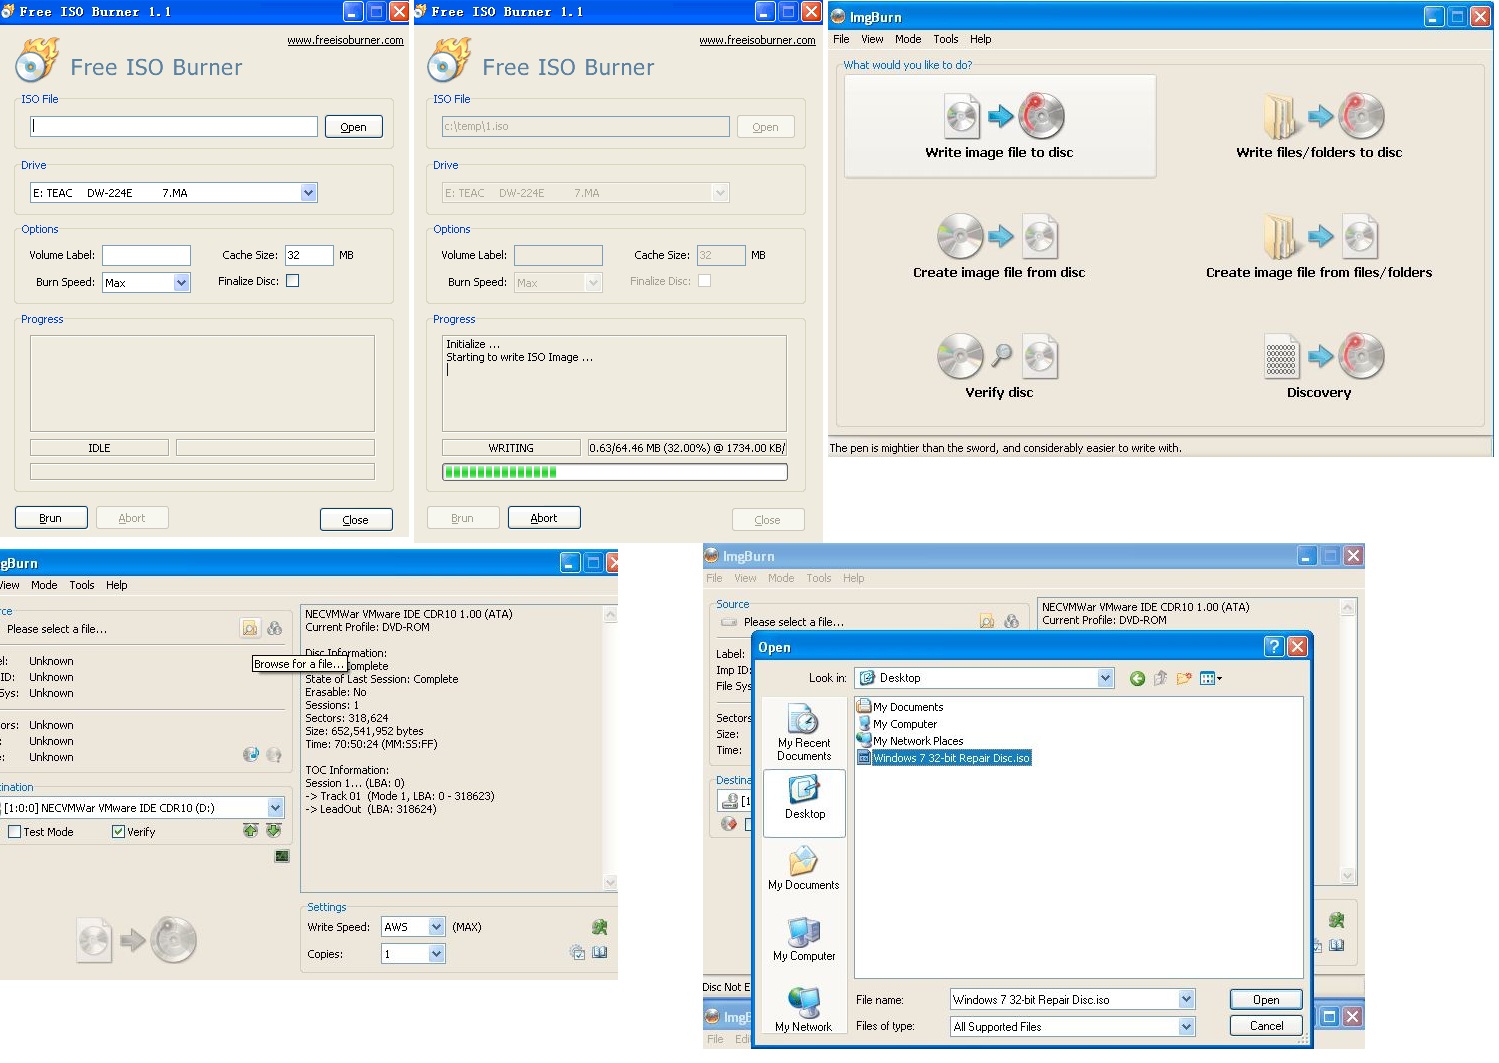The height and width of the screenshot is (1063, 1499).
Task: Open the 'Discovery' mode in ImgBurn
Action: pyautogui.click(x=1319, y=367)
